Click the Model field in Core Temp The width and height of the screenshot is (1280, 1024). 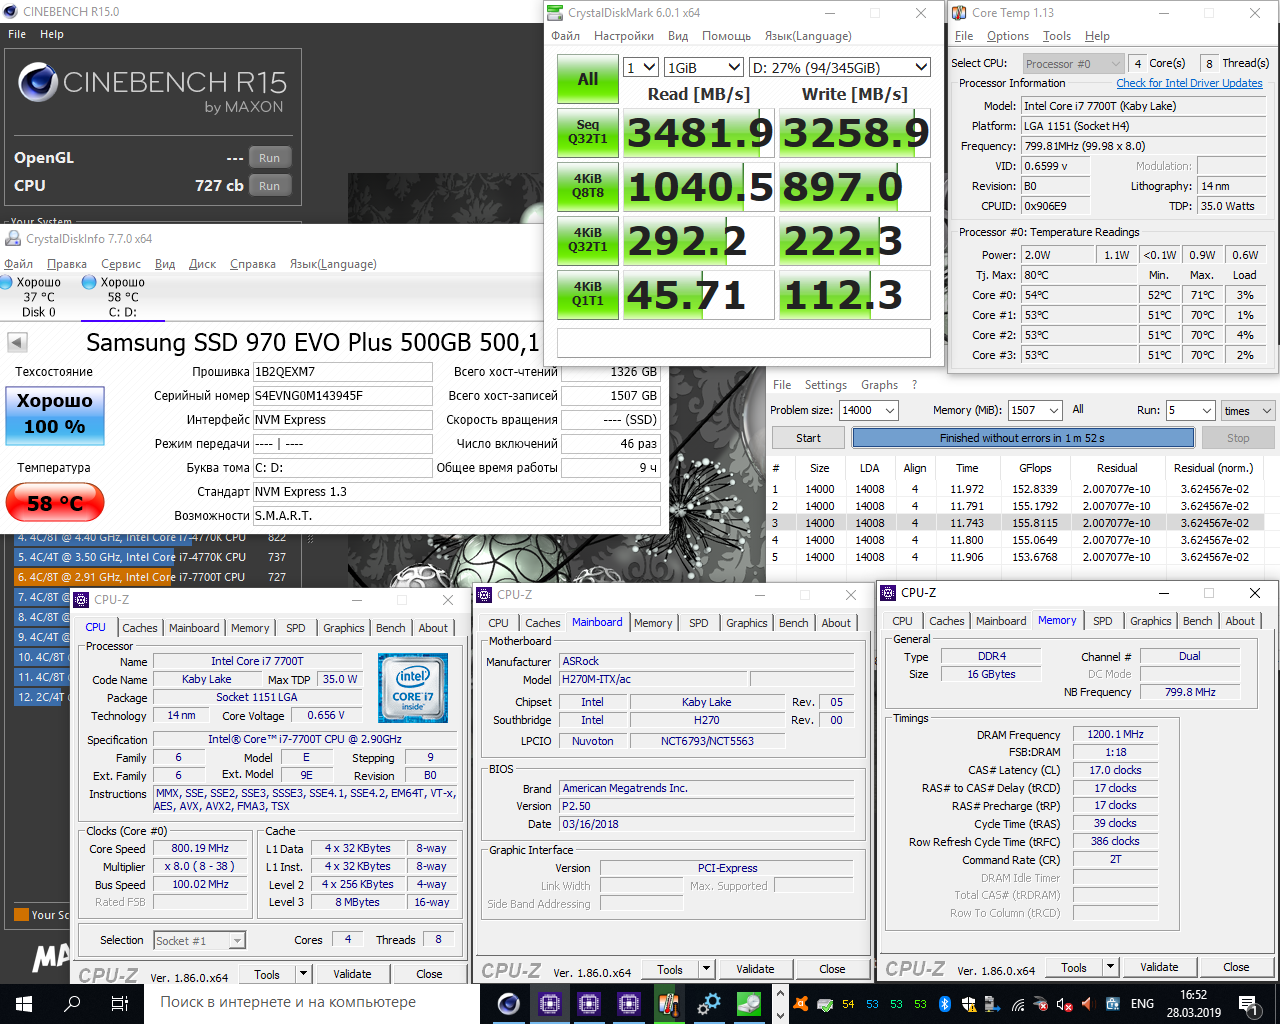[1142, 106]
